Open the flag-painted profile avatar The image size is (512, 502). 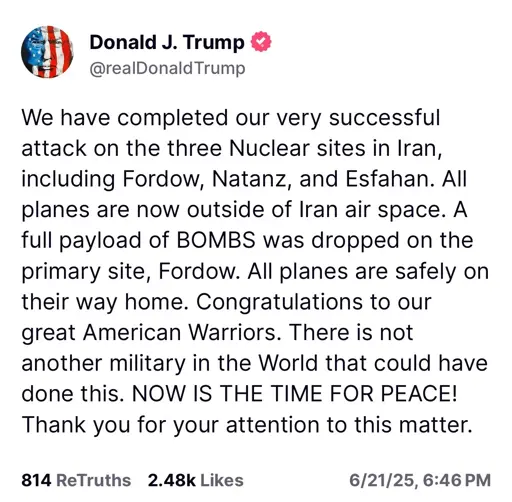(47, 52)
